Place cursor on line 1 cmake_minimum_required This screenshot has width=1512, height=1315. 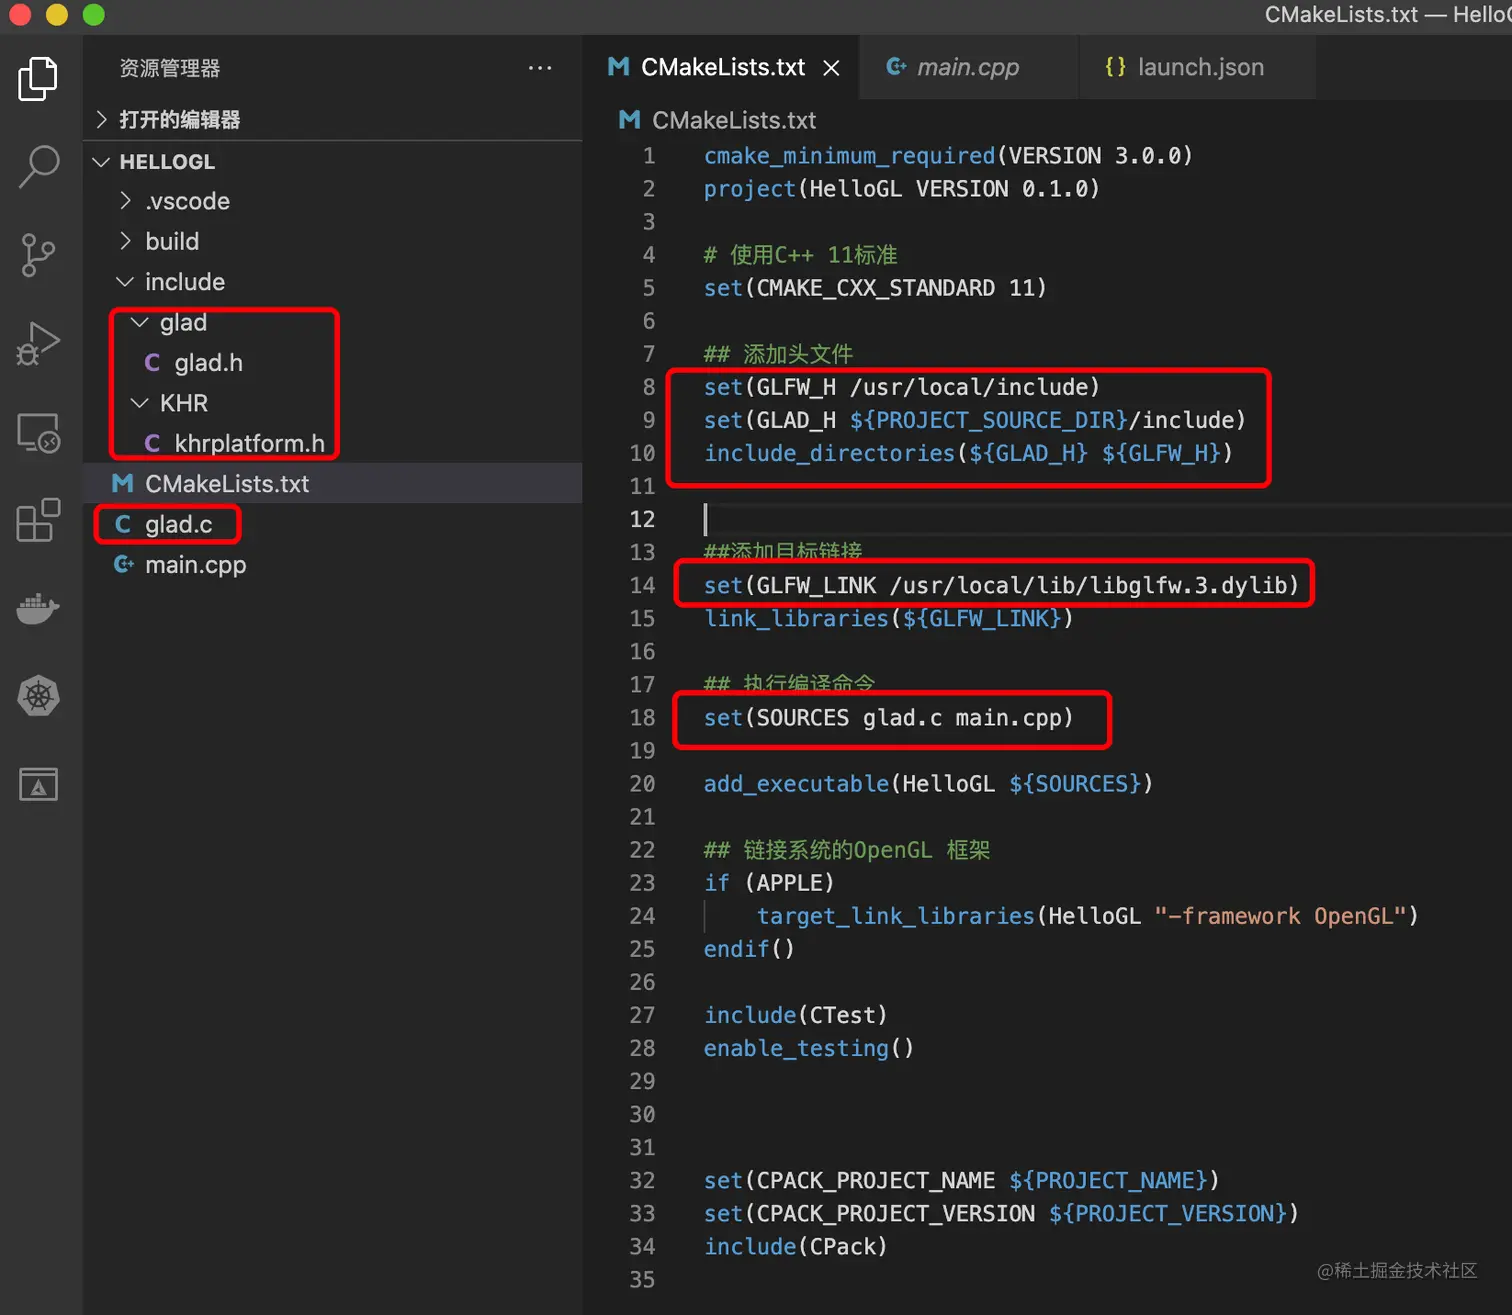click(x=947, y=156)
